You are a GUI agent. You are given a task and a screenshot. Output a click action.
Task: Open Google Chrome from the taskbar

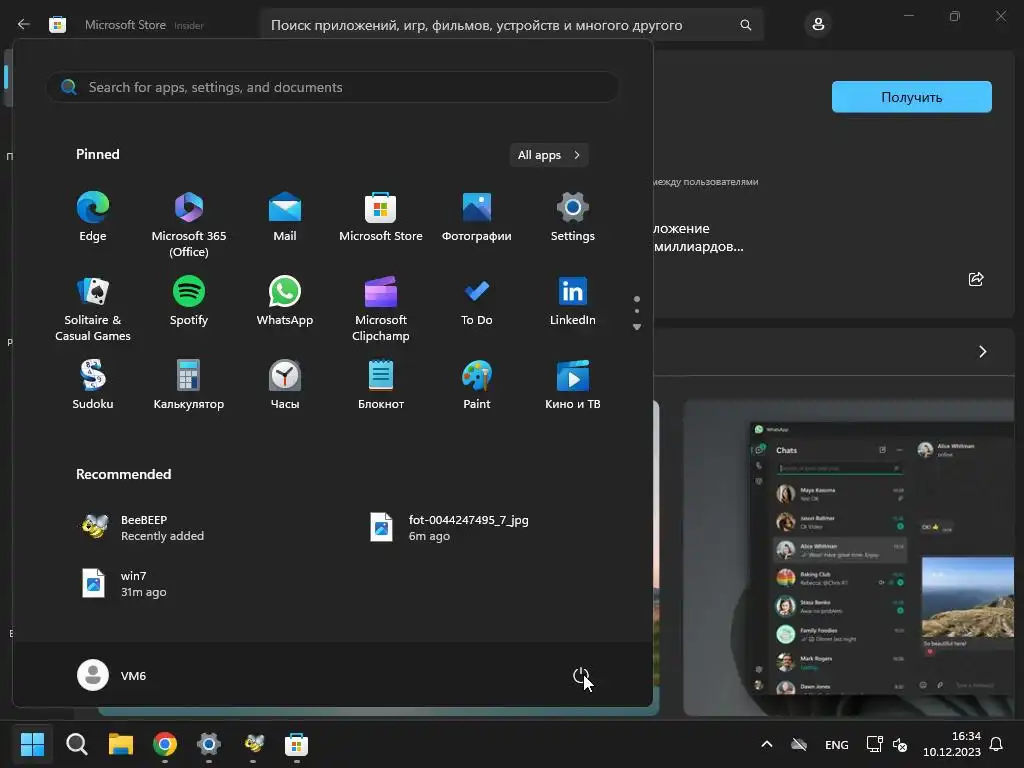165,744
